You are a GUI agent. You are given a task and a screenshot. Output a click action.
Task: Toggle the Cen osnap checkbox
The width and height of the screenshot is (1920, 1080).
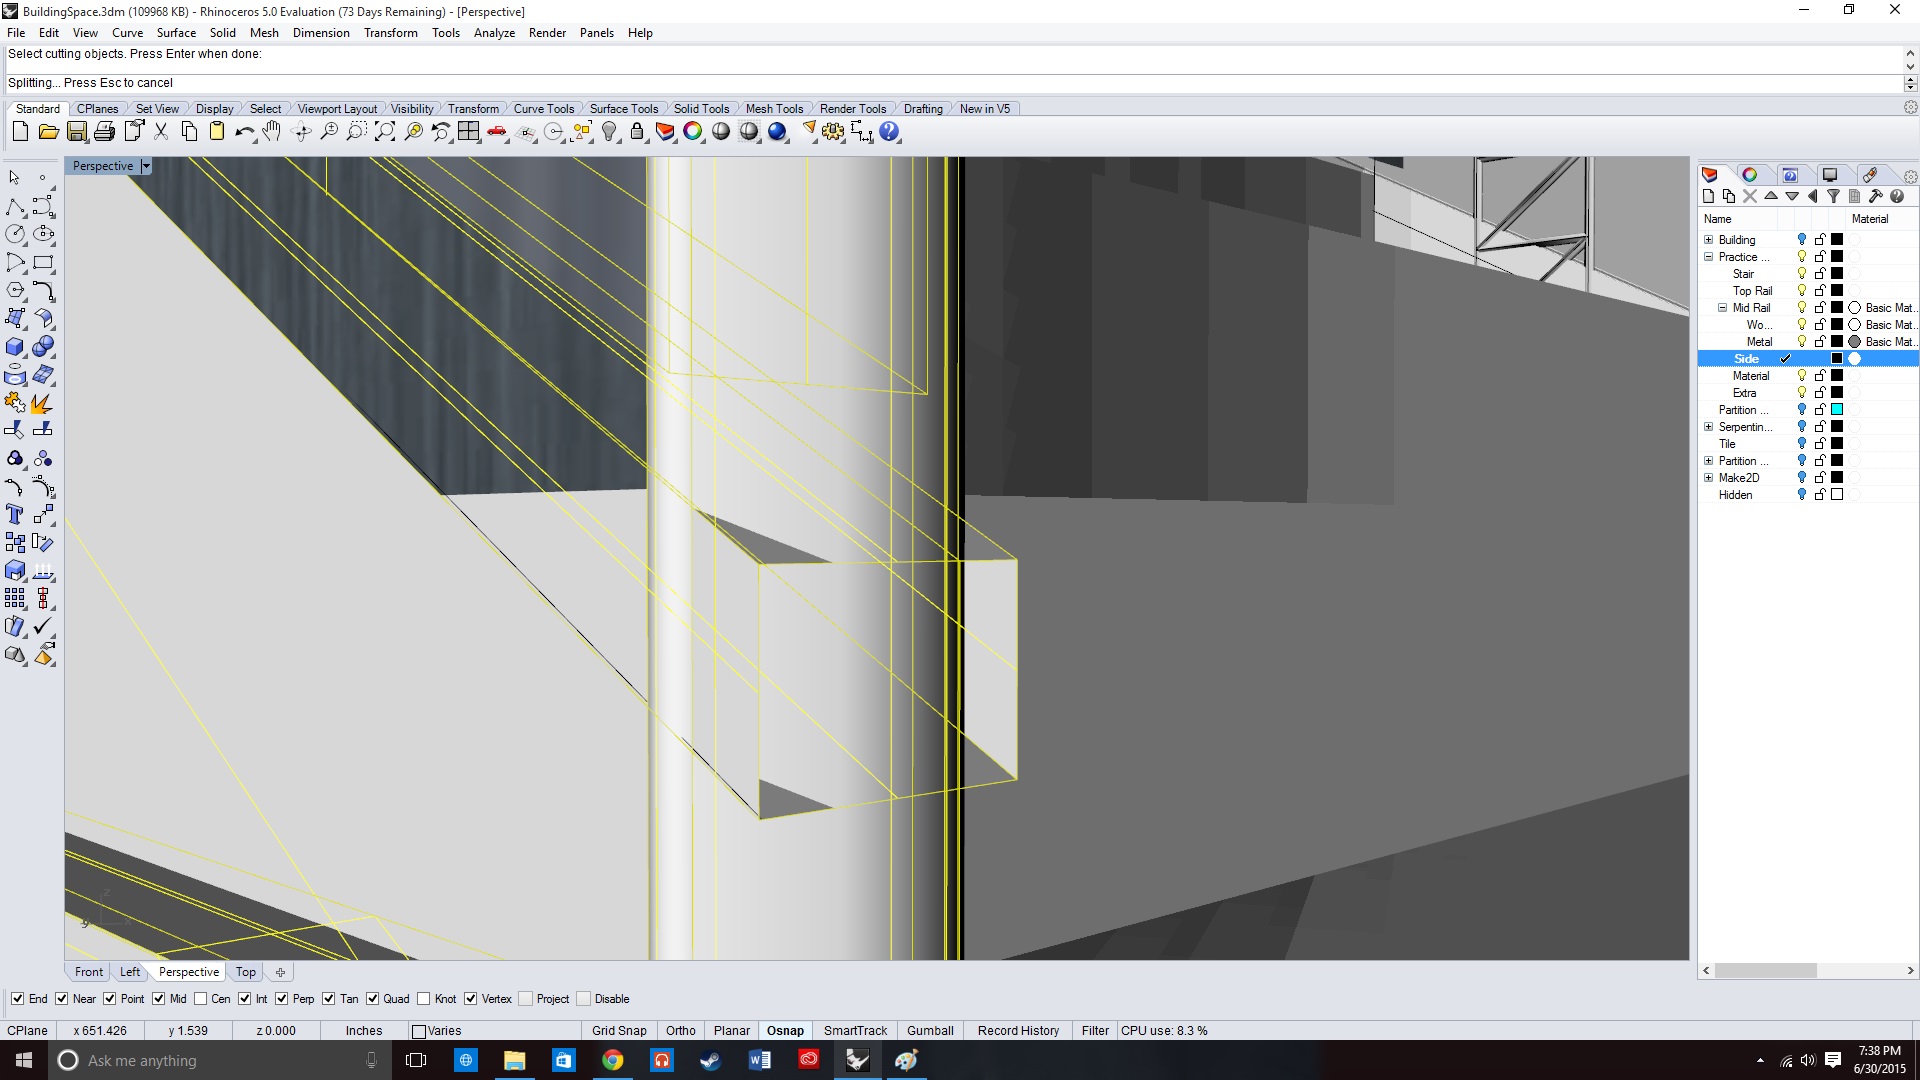point(201,999)
